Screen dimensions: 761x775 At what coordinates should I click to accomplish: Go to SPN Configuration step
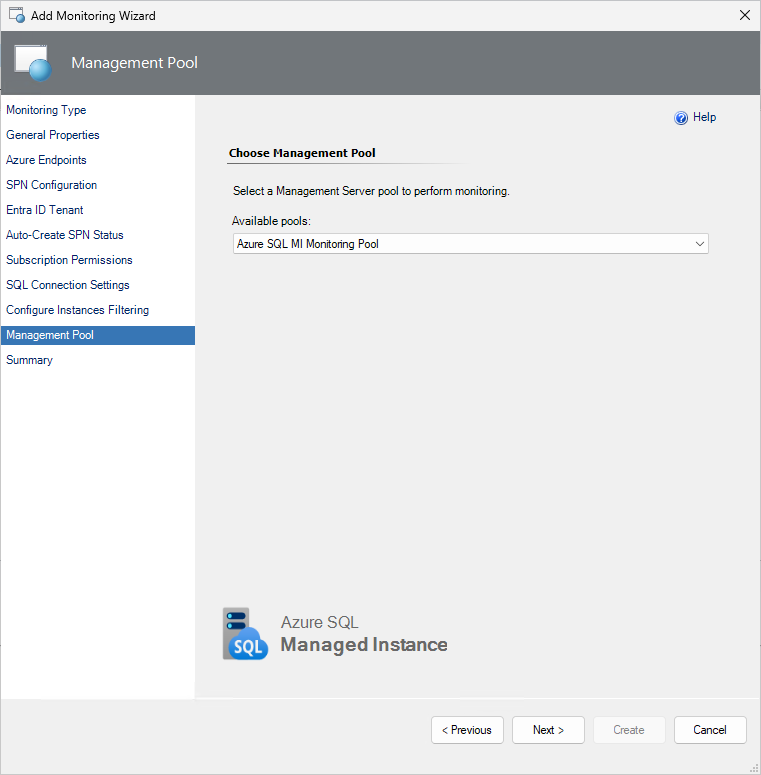click(51, 185)
